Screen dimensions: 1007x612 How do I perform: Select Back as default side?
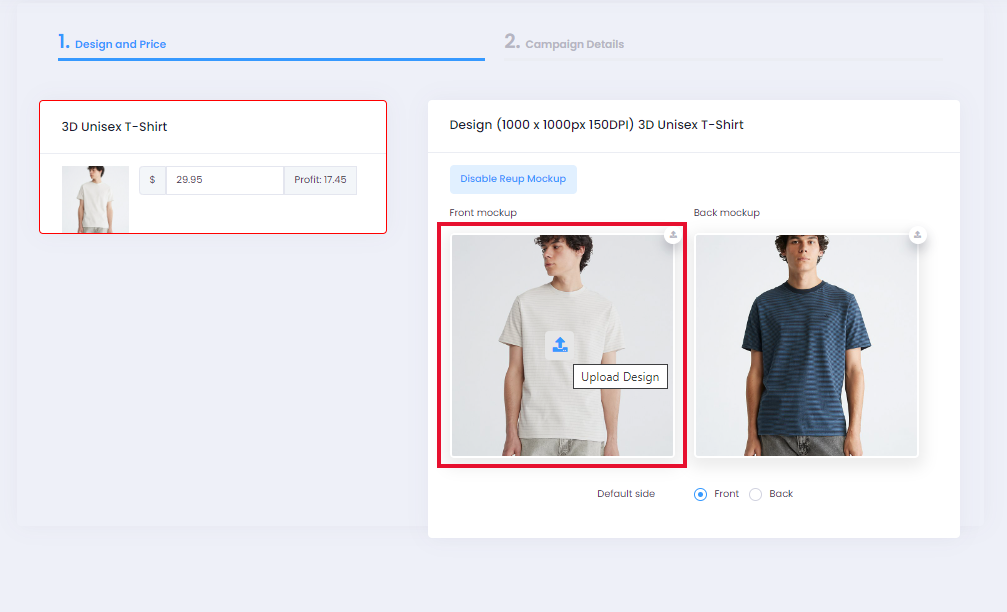pos(755,494)
